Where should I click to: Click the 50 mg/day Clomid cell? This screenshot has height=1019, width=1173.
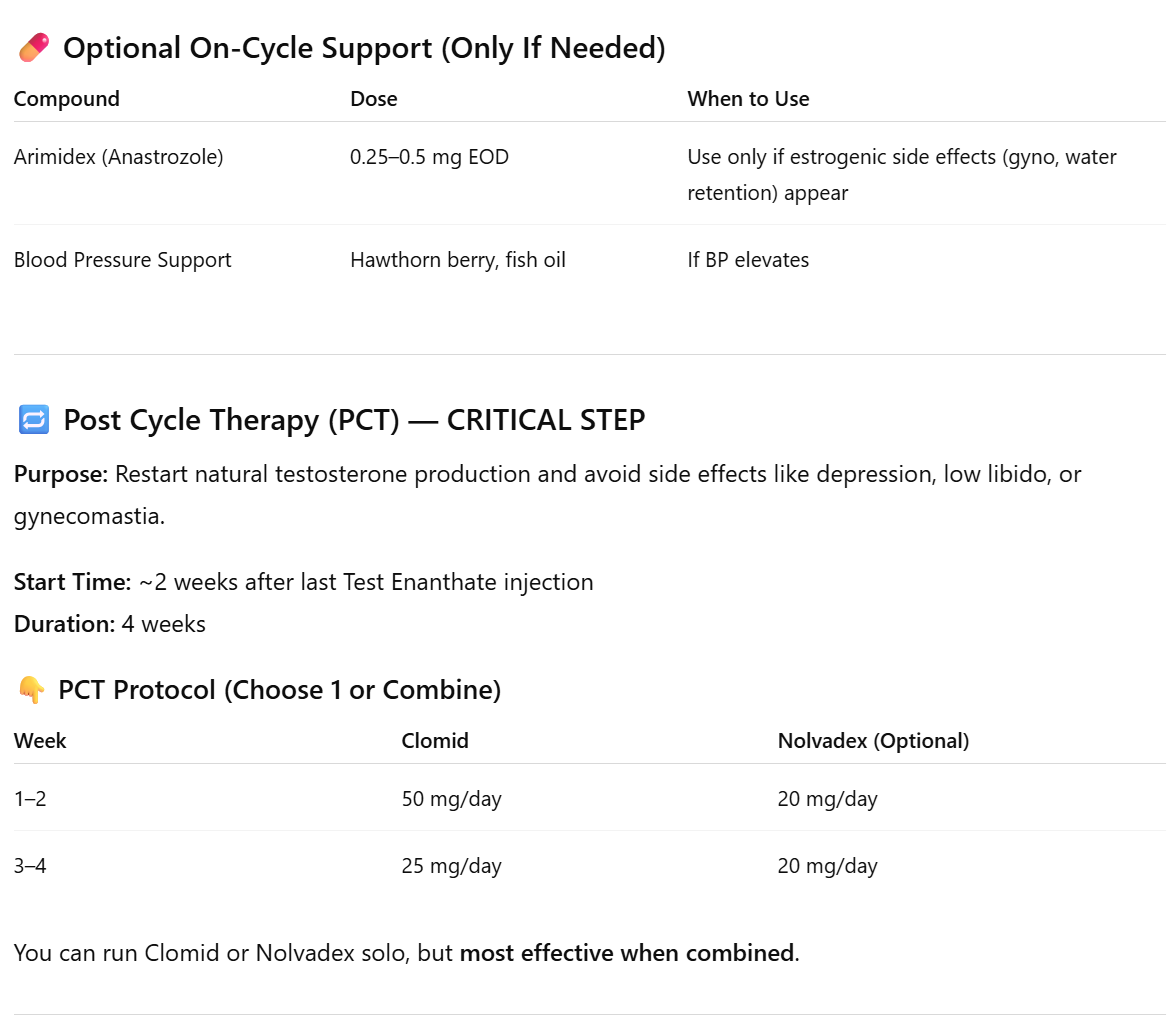pos(451,799)
